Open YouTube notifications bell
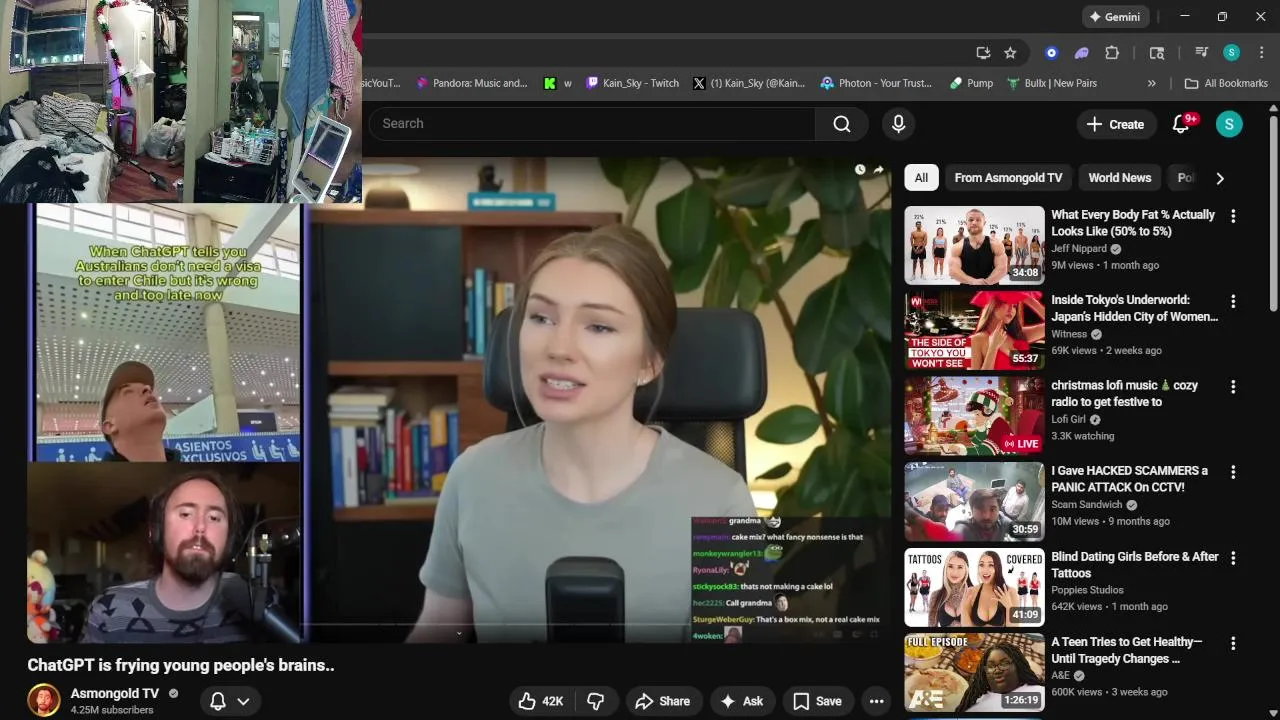This screenshot has width=1280, height=720. pos(1182,124)
